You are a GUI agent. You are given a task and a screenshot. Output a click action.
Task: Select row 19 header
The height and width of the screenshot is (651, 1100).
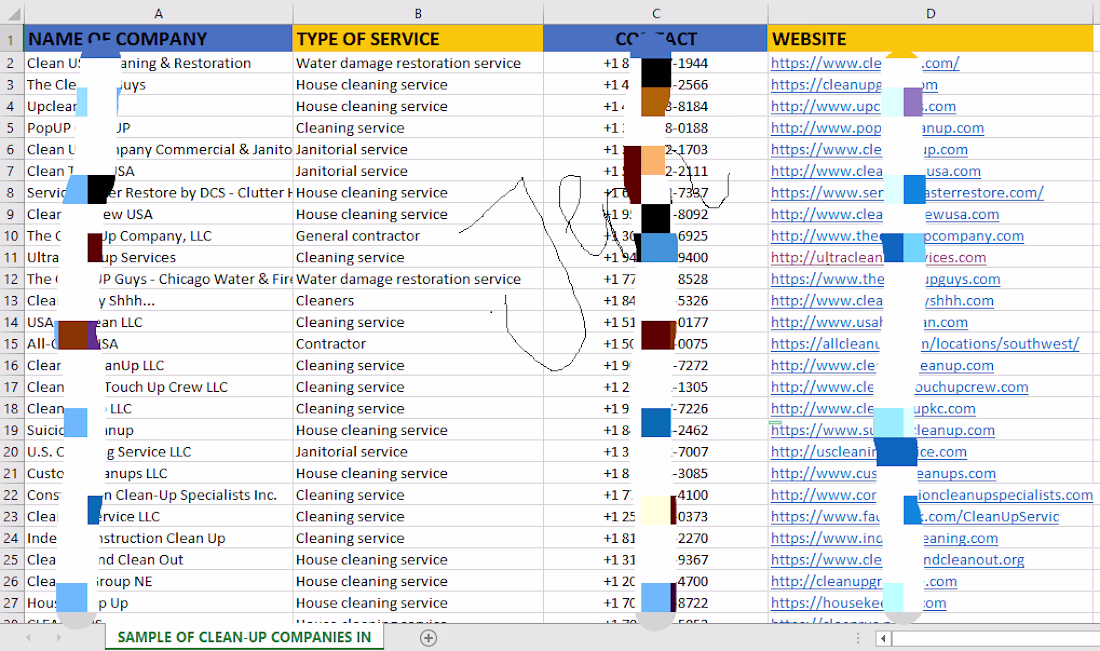click(11, 430)
